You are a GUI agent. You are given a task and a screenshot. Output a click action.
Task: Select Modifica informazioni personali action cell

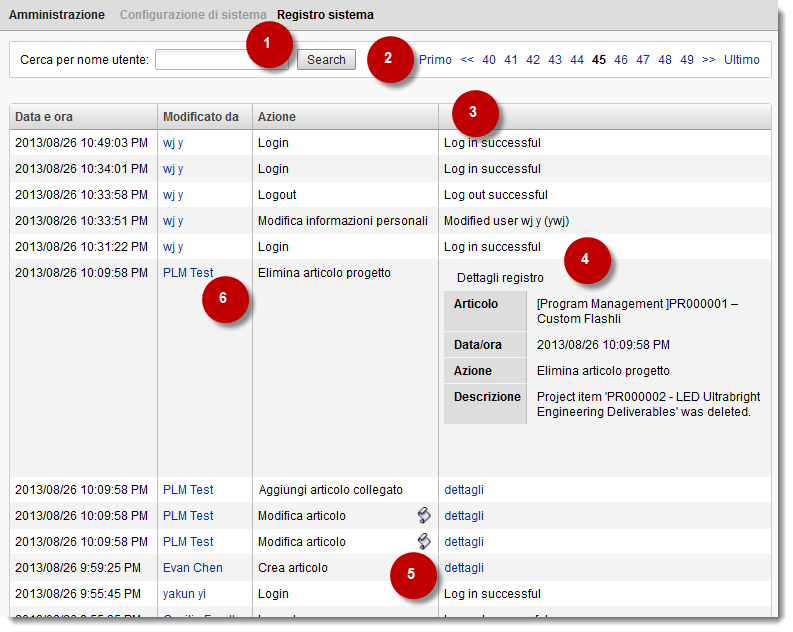pos(343,221)
